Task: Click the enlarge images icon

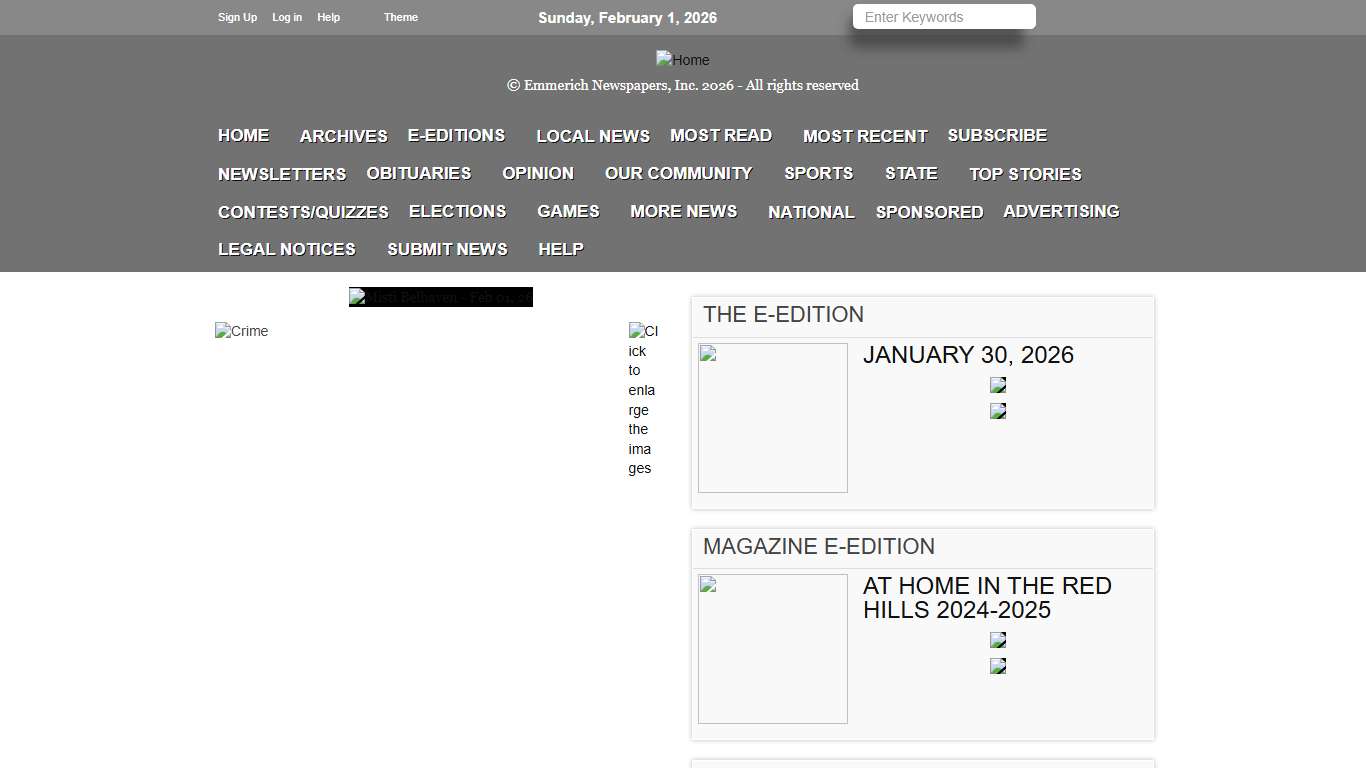Action: [642, 399]
